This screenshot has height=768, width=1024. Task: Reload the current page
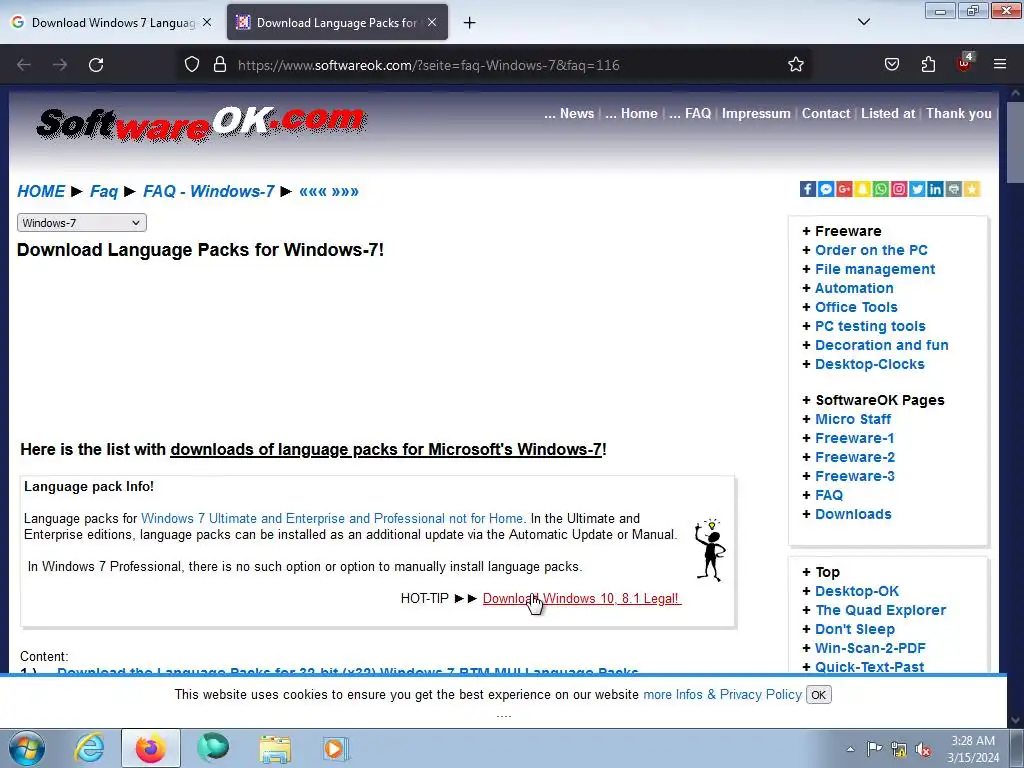click(96, 65)
